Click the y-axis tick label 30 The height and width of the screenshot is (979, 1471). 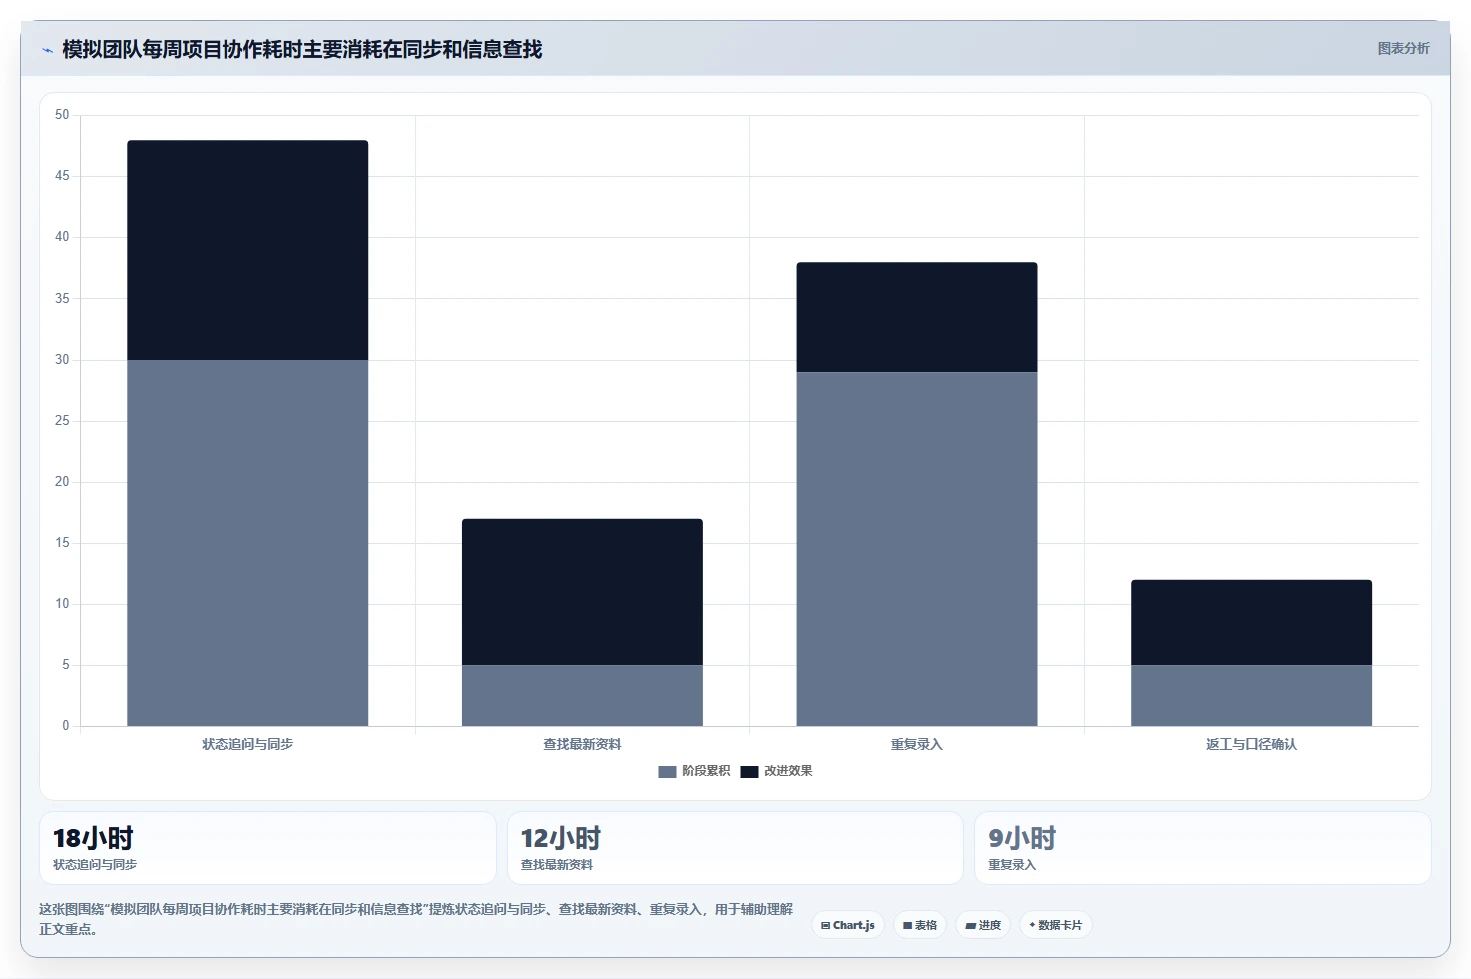[x=62, y=360]
